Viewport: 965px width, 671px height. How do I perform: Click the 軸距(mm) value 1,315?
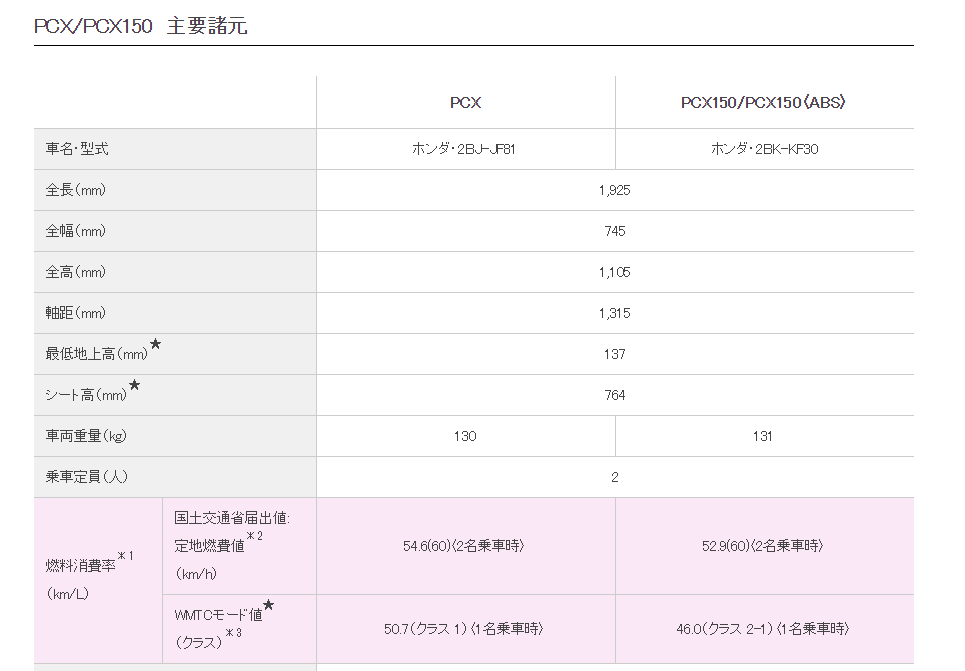[x=614, y=313]
